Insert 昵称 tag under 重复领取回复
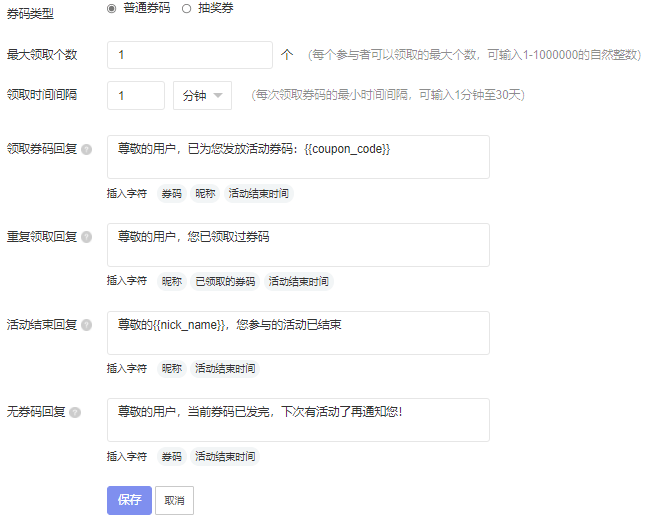Viewport: 659px width, 522px height. click(172, 281)
